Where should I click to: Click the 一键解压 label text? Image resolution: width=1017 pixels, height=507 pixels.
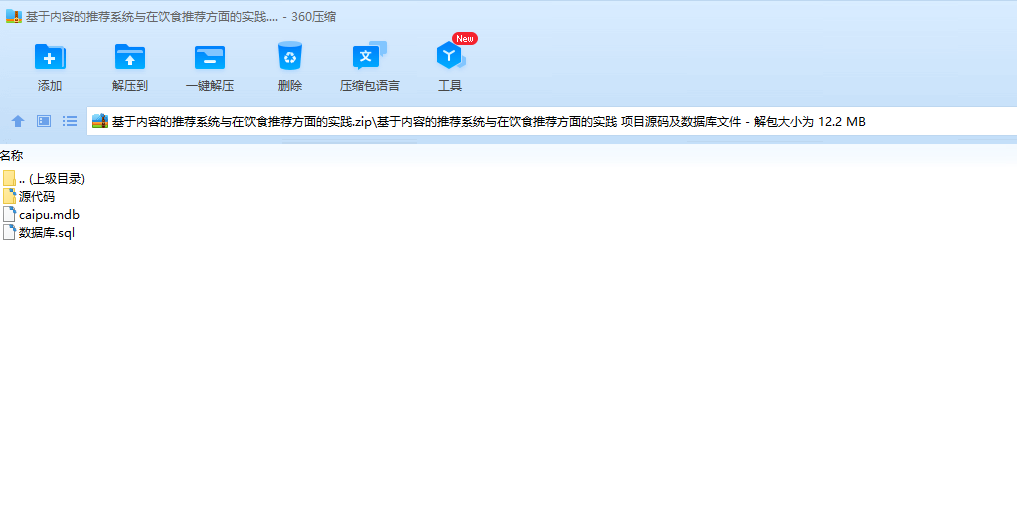209,86
